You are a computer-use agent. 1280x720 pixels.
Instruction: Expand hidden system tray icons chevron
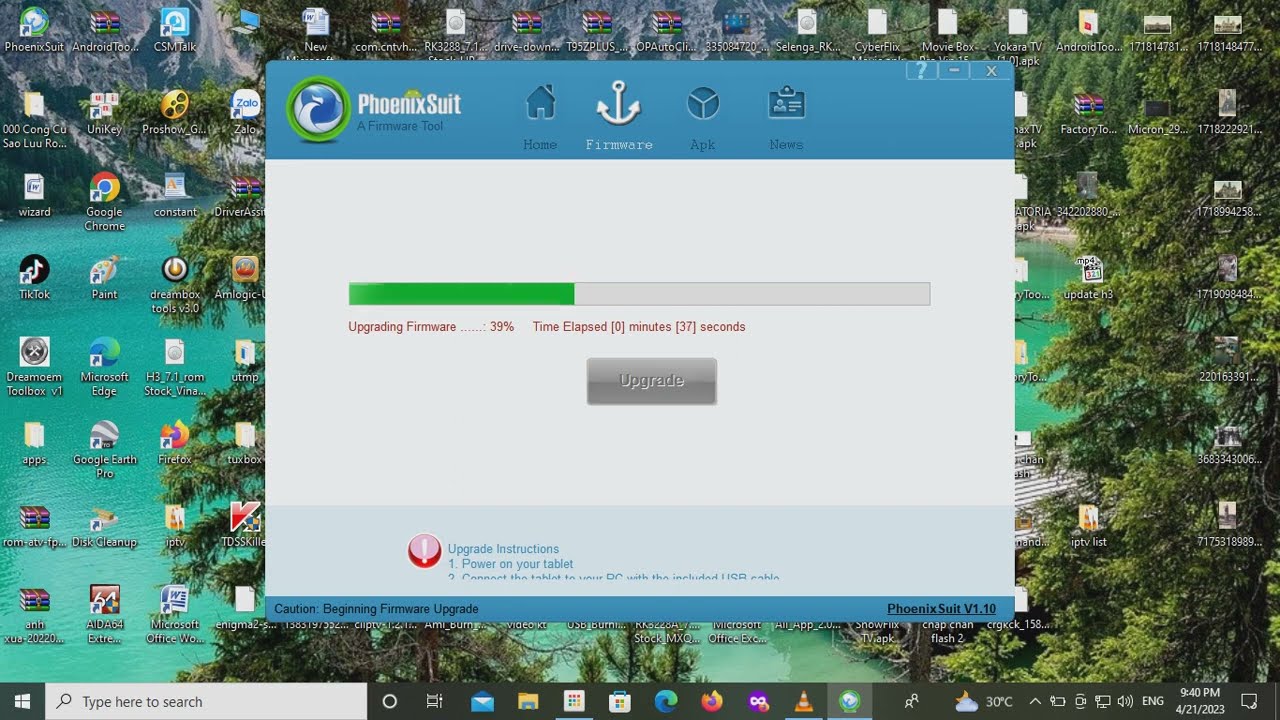tap(1035, 701)
